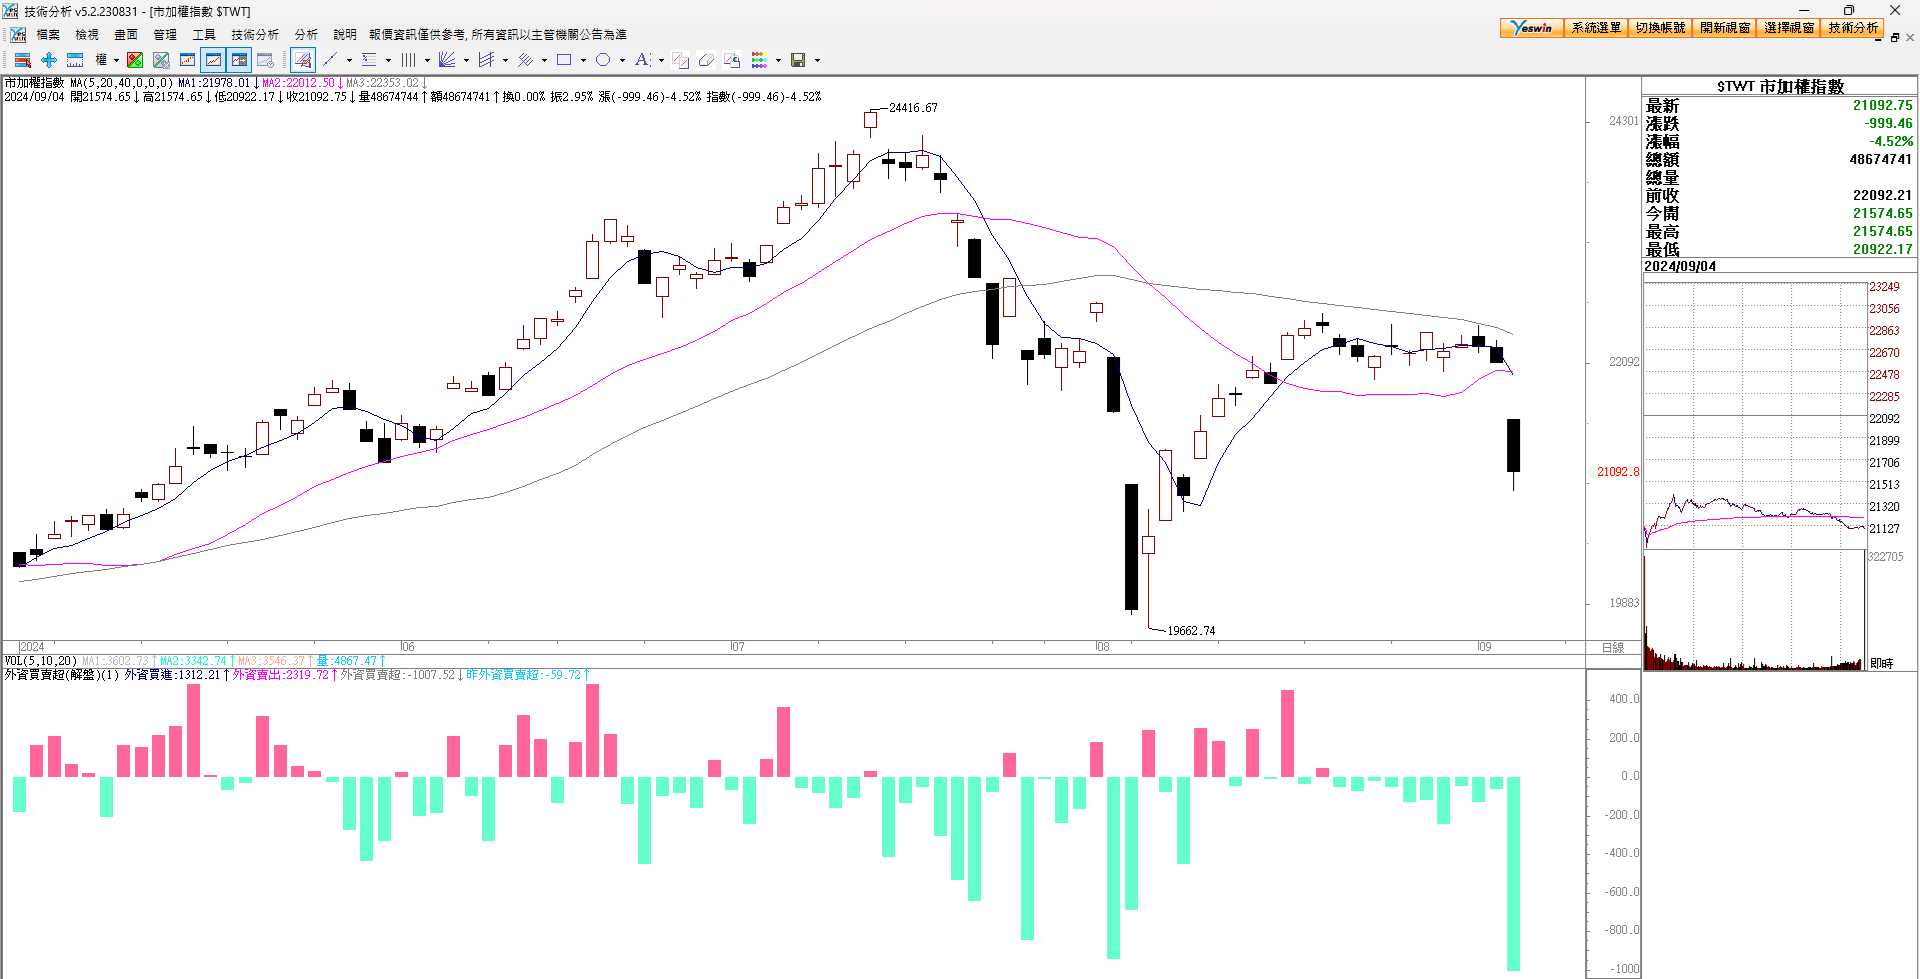Expand the ellipse tool dropdown

(622, 60)
